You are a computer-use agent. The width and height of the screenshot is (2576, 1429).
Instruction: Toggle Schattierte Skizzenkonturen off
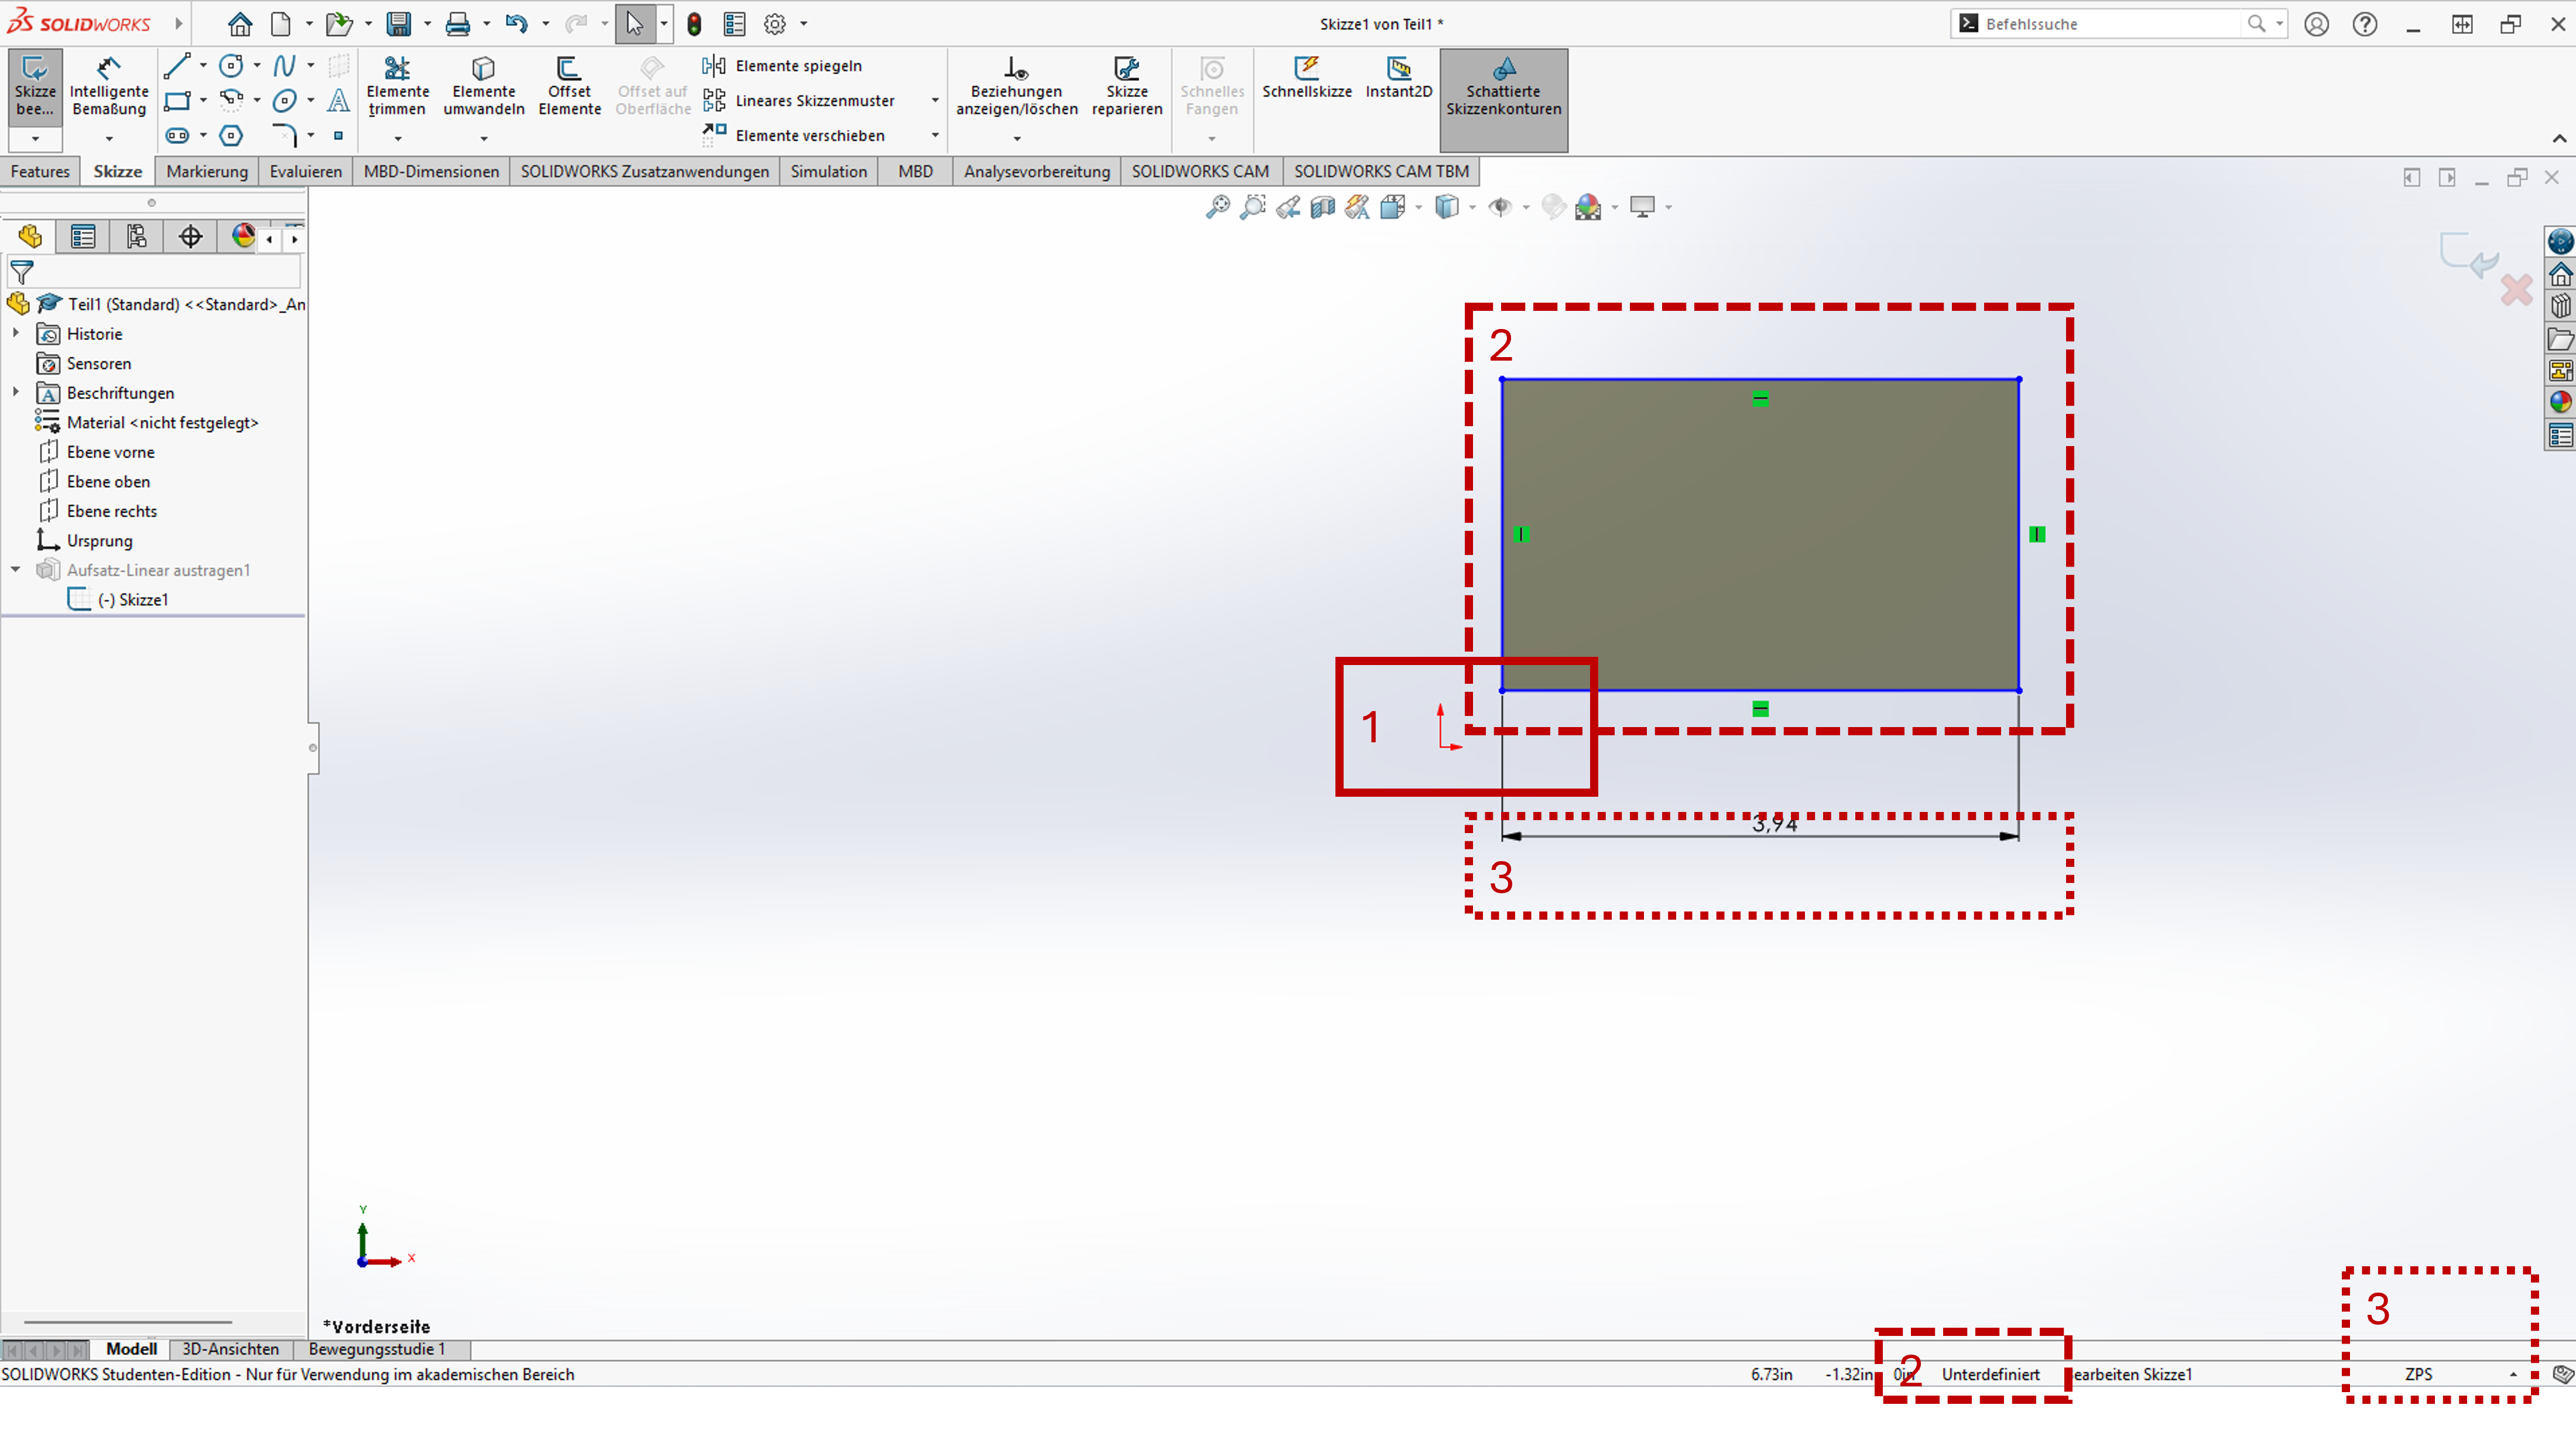point(1503,86)
